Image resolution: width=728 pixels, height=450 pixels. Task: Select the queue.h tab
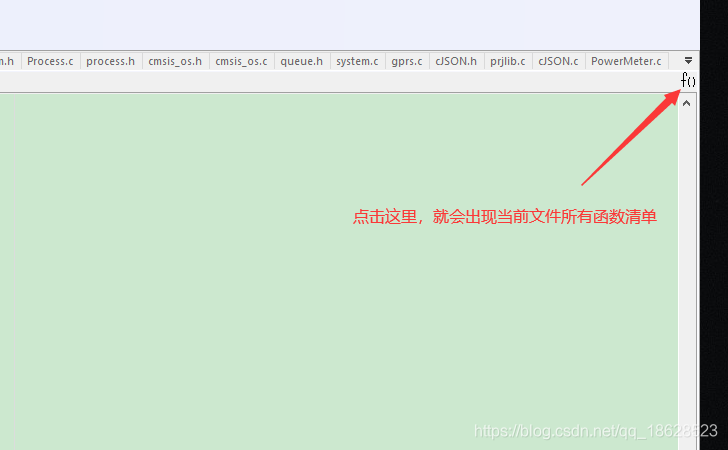(301, 61)
